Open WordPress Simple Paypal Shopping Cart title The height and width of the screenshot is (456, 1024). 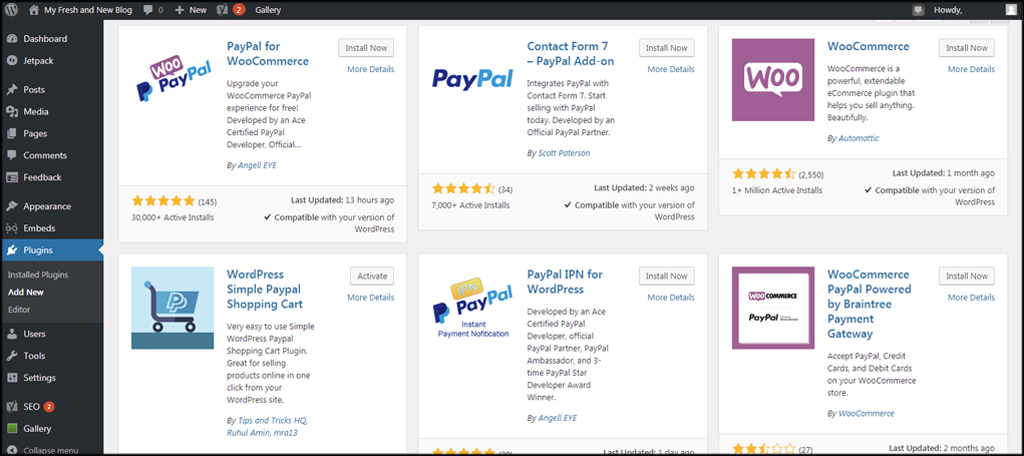[x=264, y=289]
